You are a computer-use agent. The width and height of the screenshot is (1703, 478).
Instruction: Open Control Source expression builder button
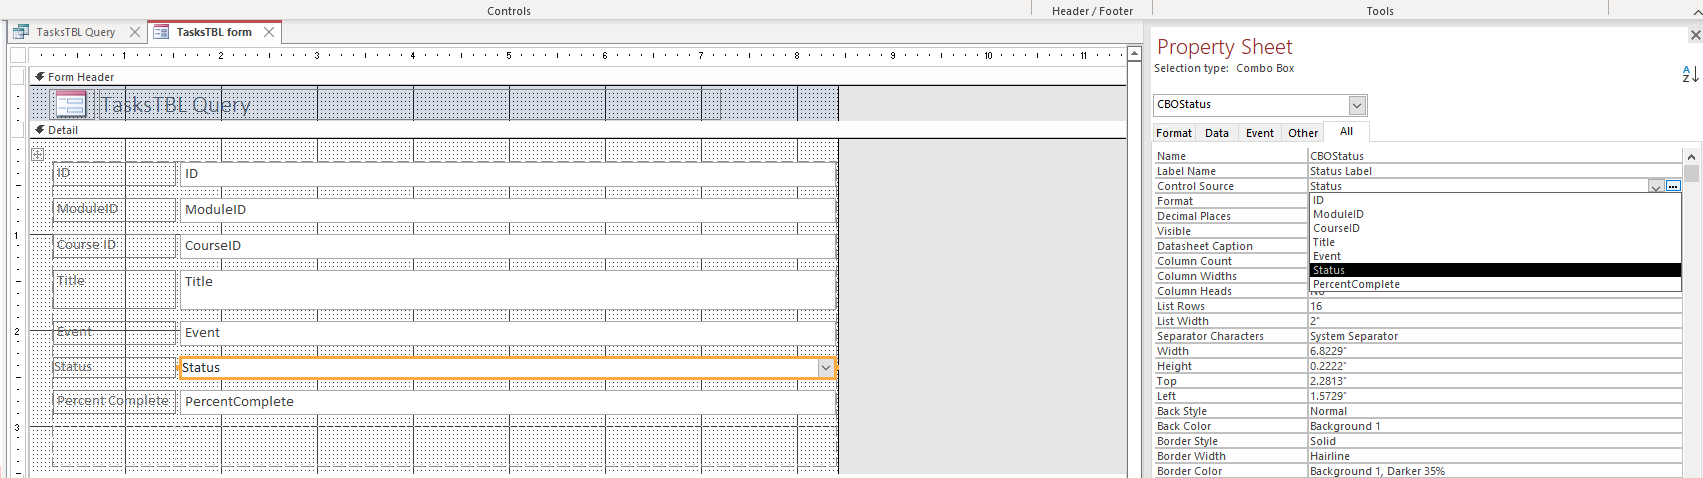tap(1673, 186)
